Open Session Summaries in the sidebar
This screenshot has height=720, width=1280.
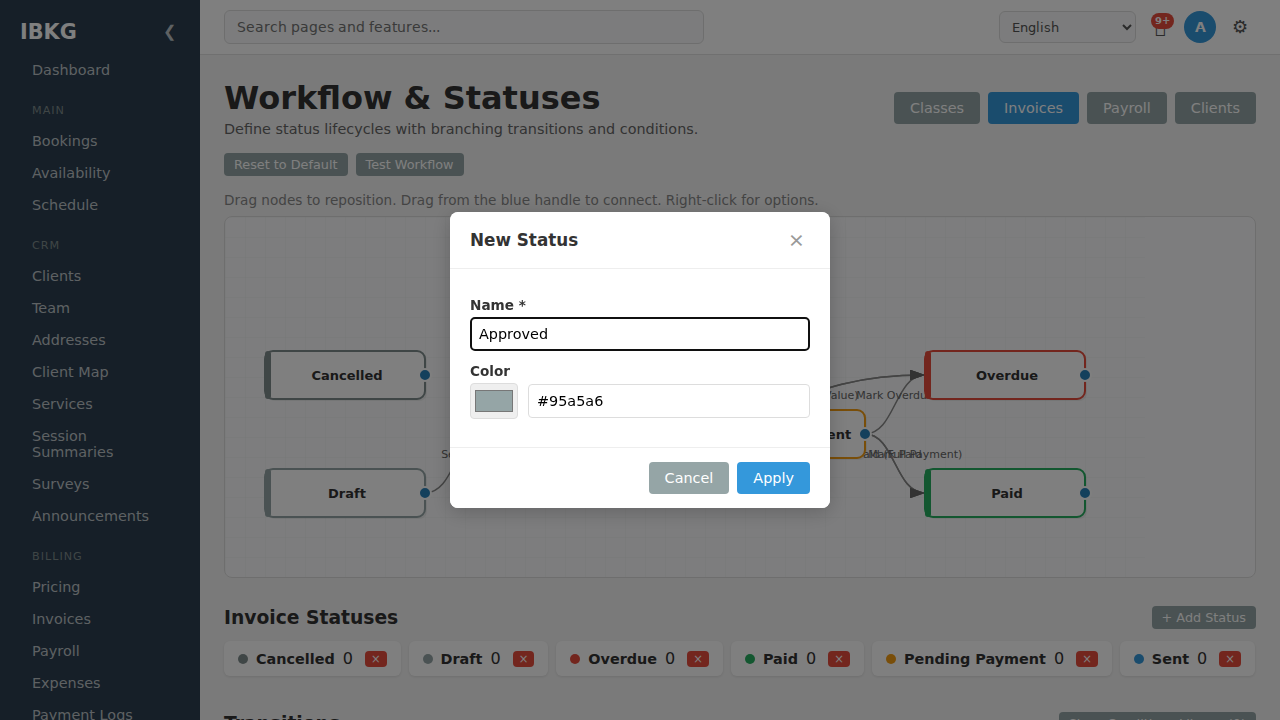[72, 444]
